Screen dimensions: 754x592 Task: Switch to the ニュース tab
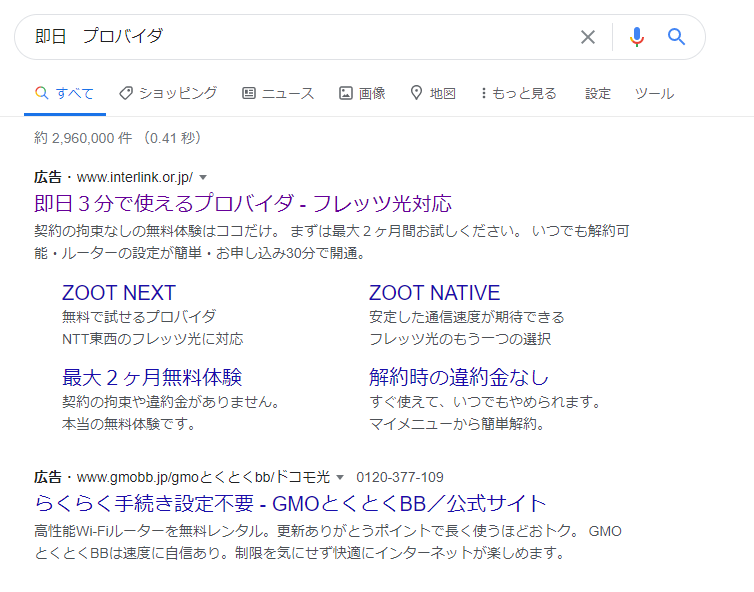[278, 93]
